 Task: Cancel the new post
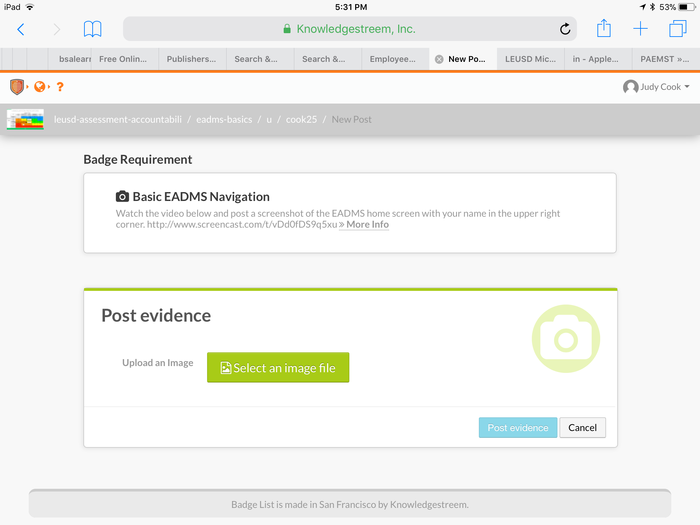click(582, 428)
